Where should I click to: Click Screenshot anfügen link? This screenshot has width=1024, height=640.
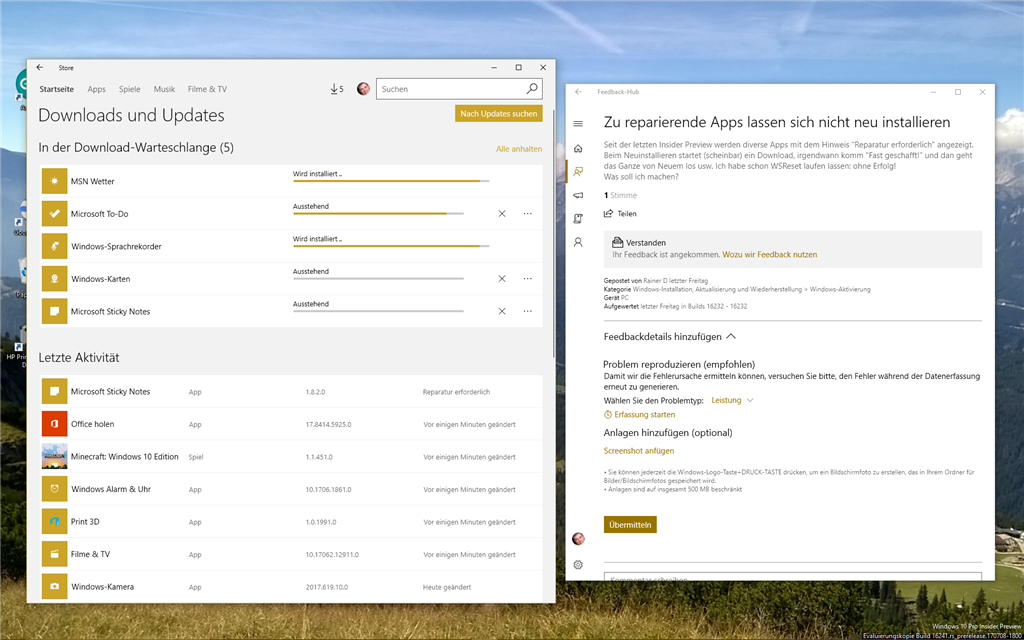pos(639,451)
